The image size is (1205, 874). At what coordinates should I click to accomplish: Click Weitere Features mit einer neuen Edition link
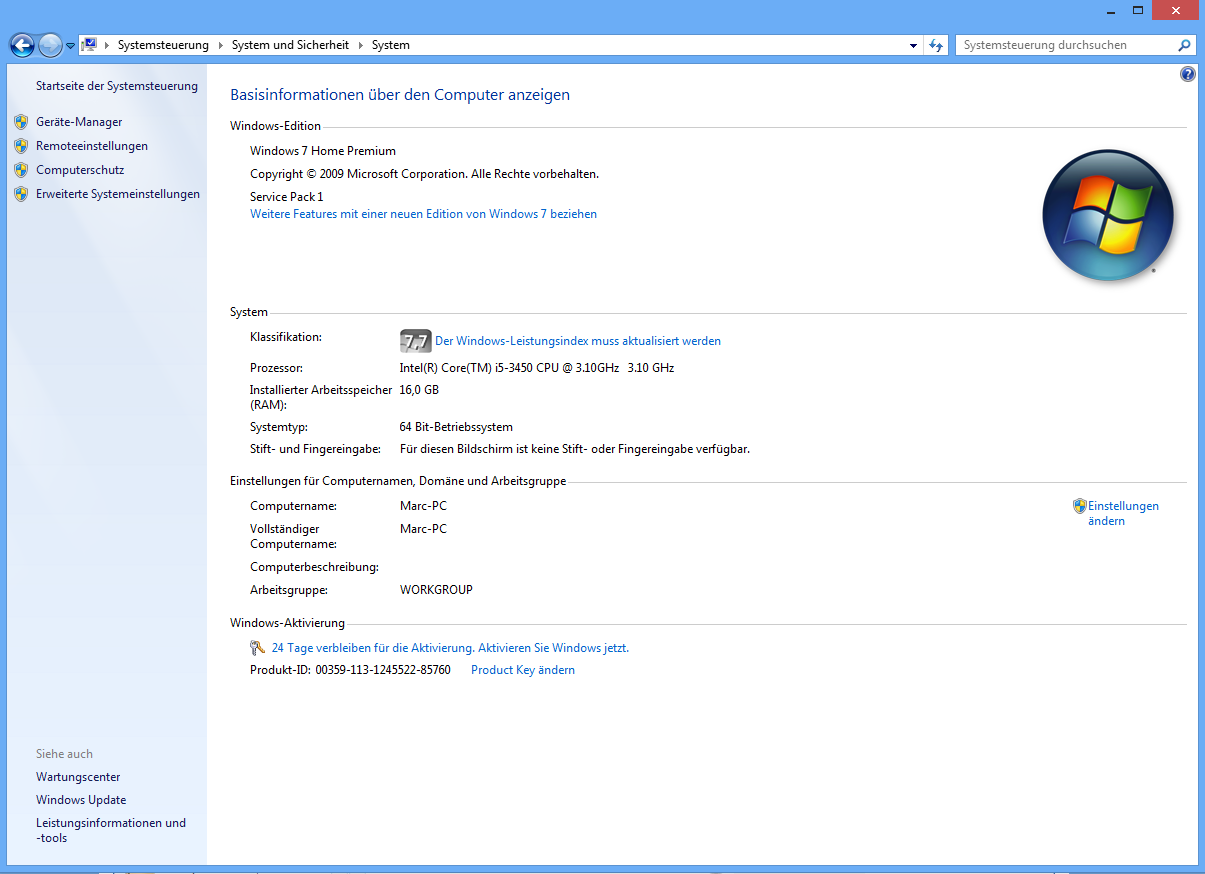pos(423,214)
